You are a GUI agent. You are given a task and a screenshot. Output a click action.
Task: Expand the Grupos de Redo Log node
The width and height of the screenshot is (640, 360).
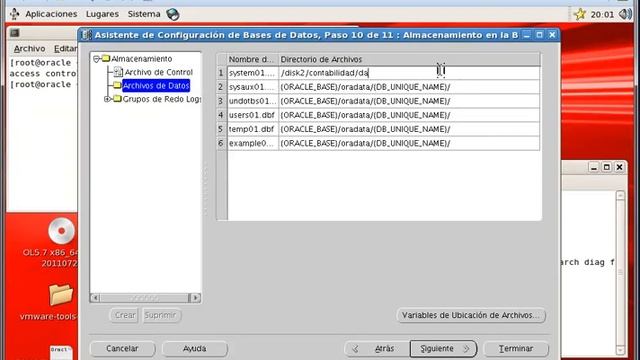[107, 99]
